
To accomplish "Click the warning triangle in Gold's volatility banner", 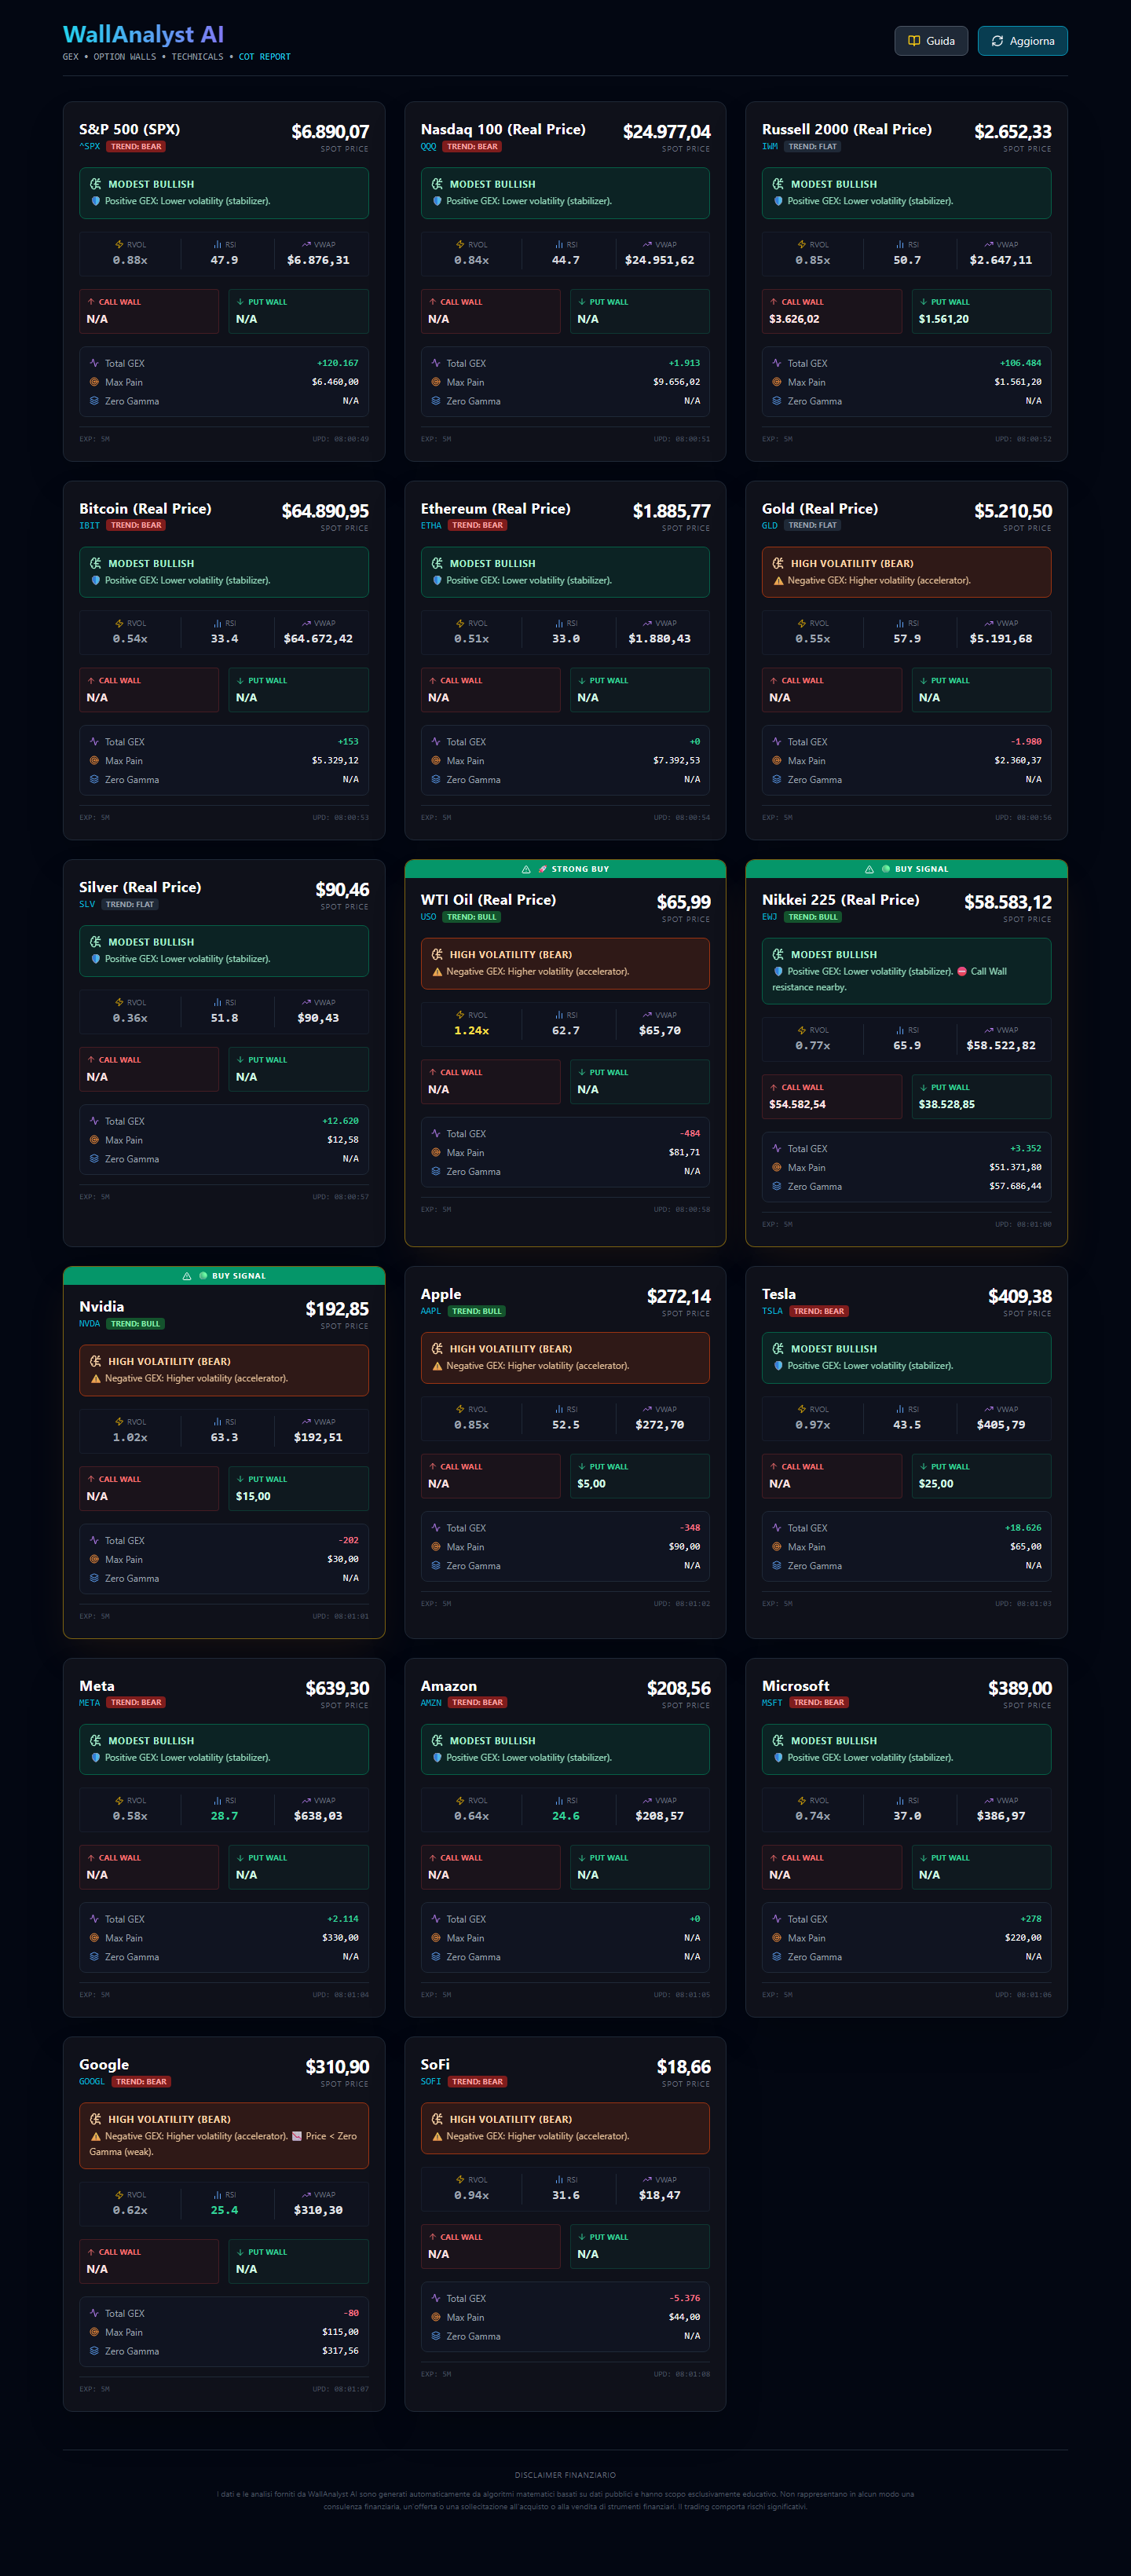I will pyautogui.click(x=778, y=581).
